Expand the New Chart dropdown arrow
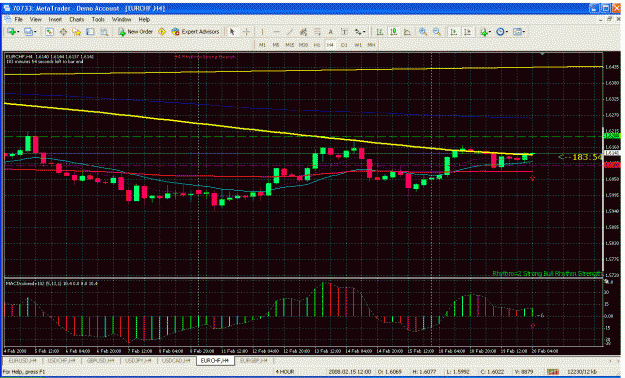This screenshot has width=625, height=378. pos(18,32)
